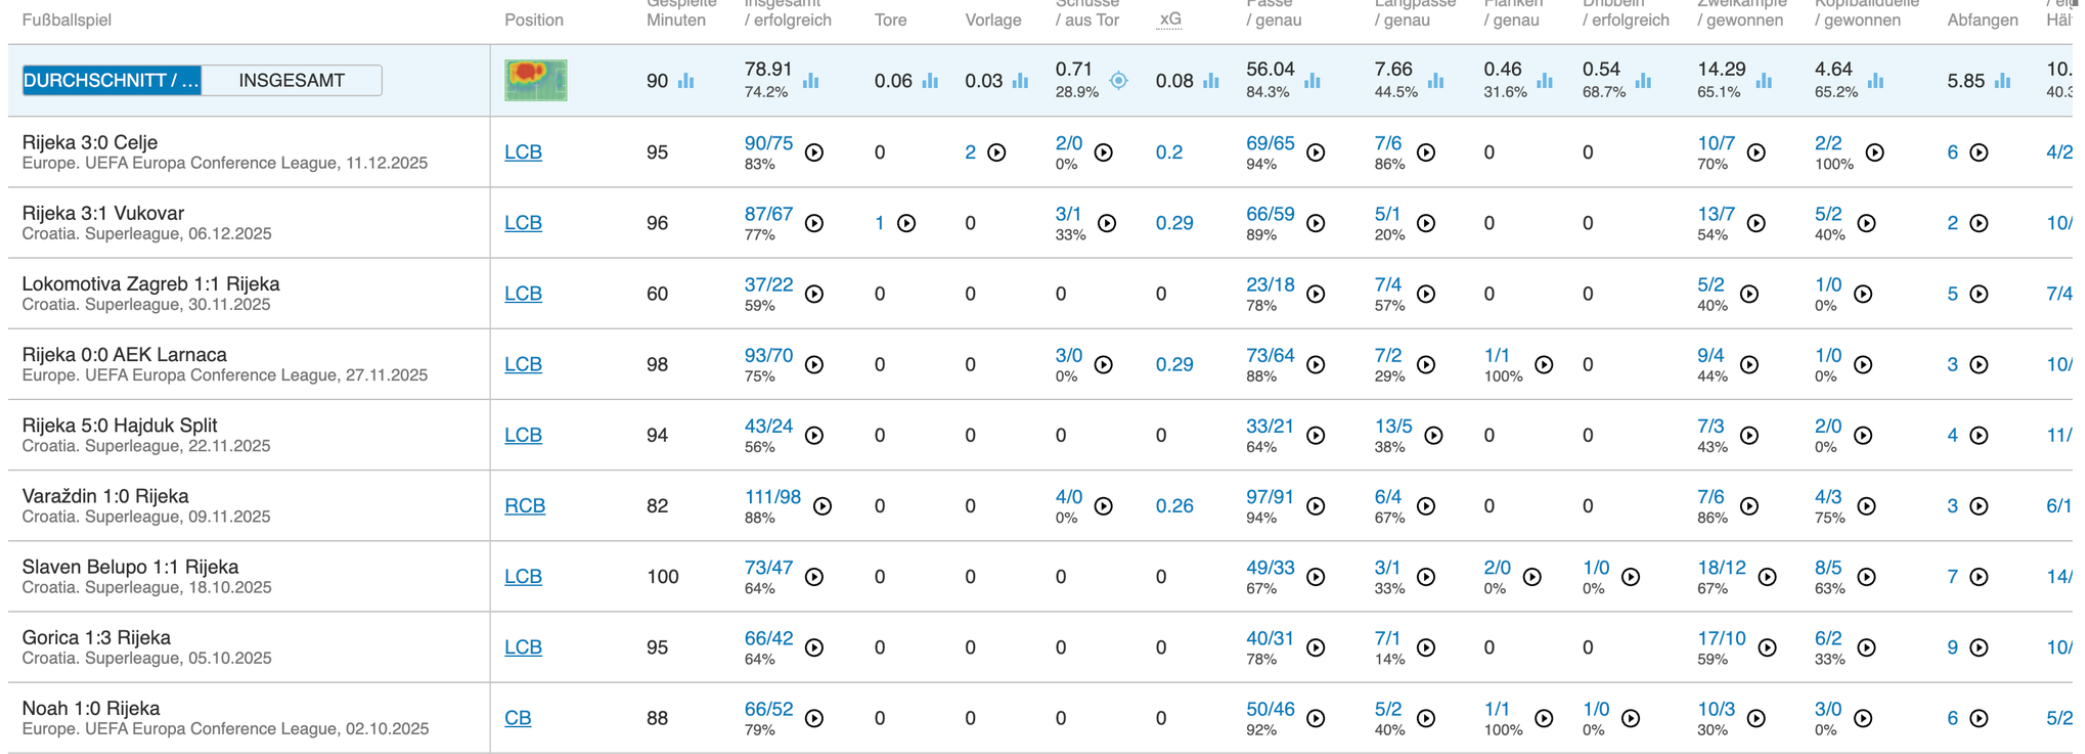Viewport: 2085px width, 754px height.
Task: Open LCB position link for Lokomotiva Zagreb match
Action: pos(523,294)
